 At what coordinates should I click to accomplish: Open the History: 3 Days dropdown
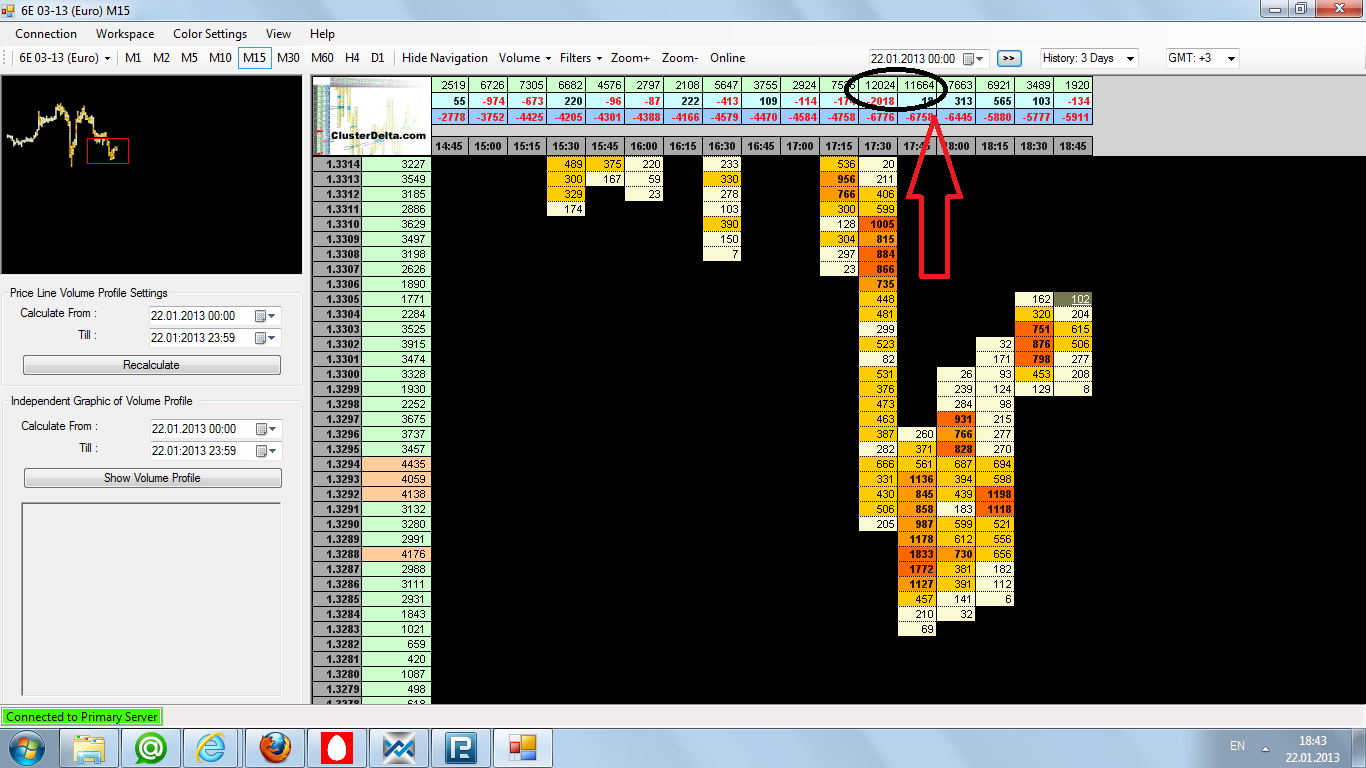[x=1089, y=58]
